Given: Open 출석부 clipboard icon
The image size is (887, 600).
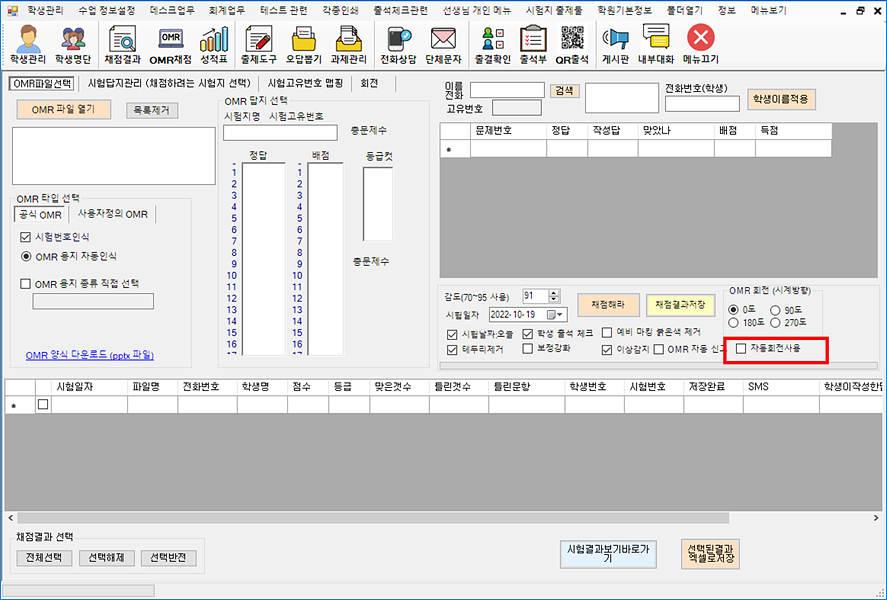Looking at the screenshot, I should pos(533,44).
